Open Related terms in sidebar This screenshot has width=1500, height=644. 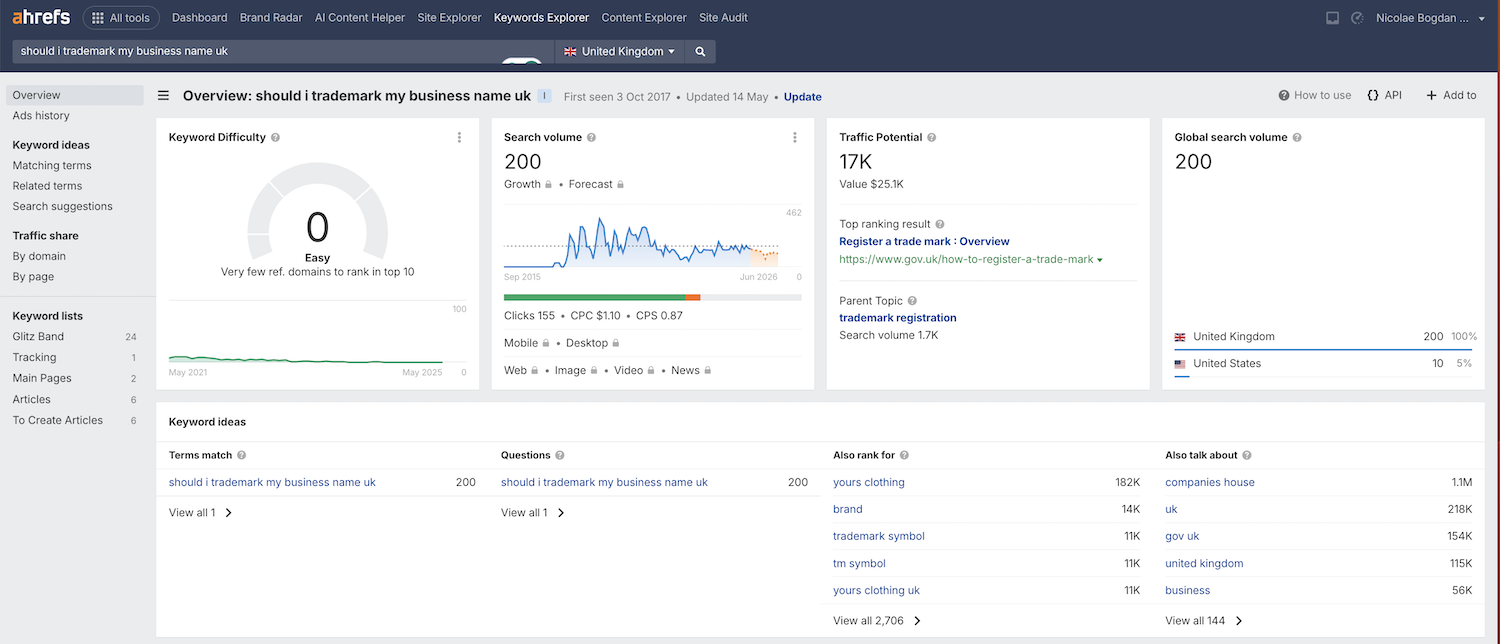[47, 186]
